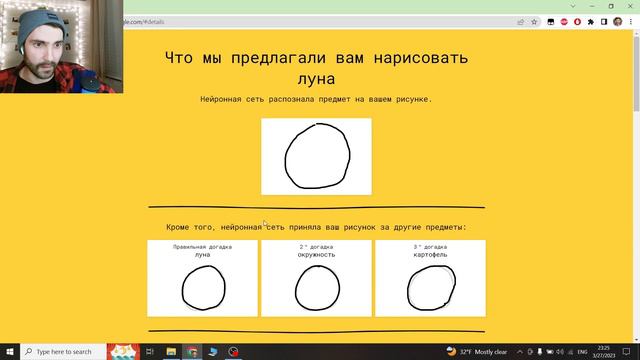Select the heading 'Что мы предлагали вам нарисовать'
The height and width of the screenshot is (360, 640).
click(x=316, y=58)
